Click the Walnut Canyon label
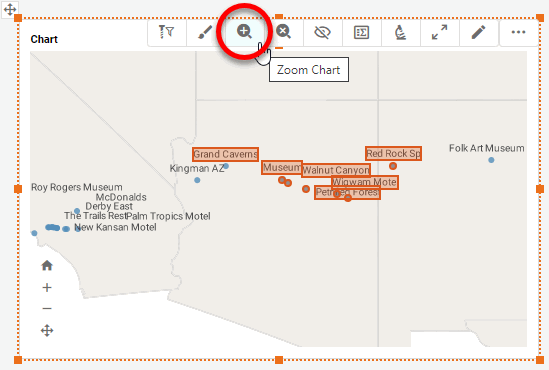The image size is (549, 370). (336, 170)
